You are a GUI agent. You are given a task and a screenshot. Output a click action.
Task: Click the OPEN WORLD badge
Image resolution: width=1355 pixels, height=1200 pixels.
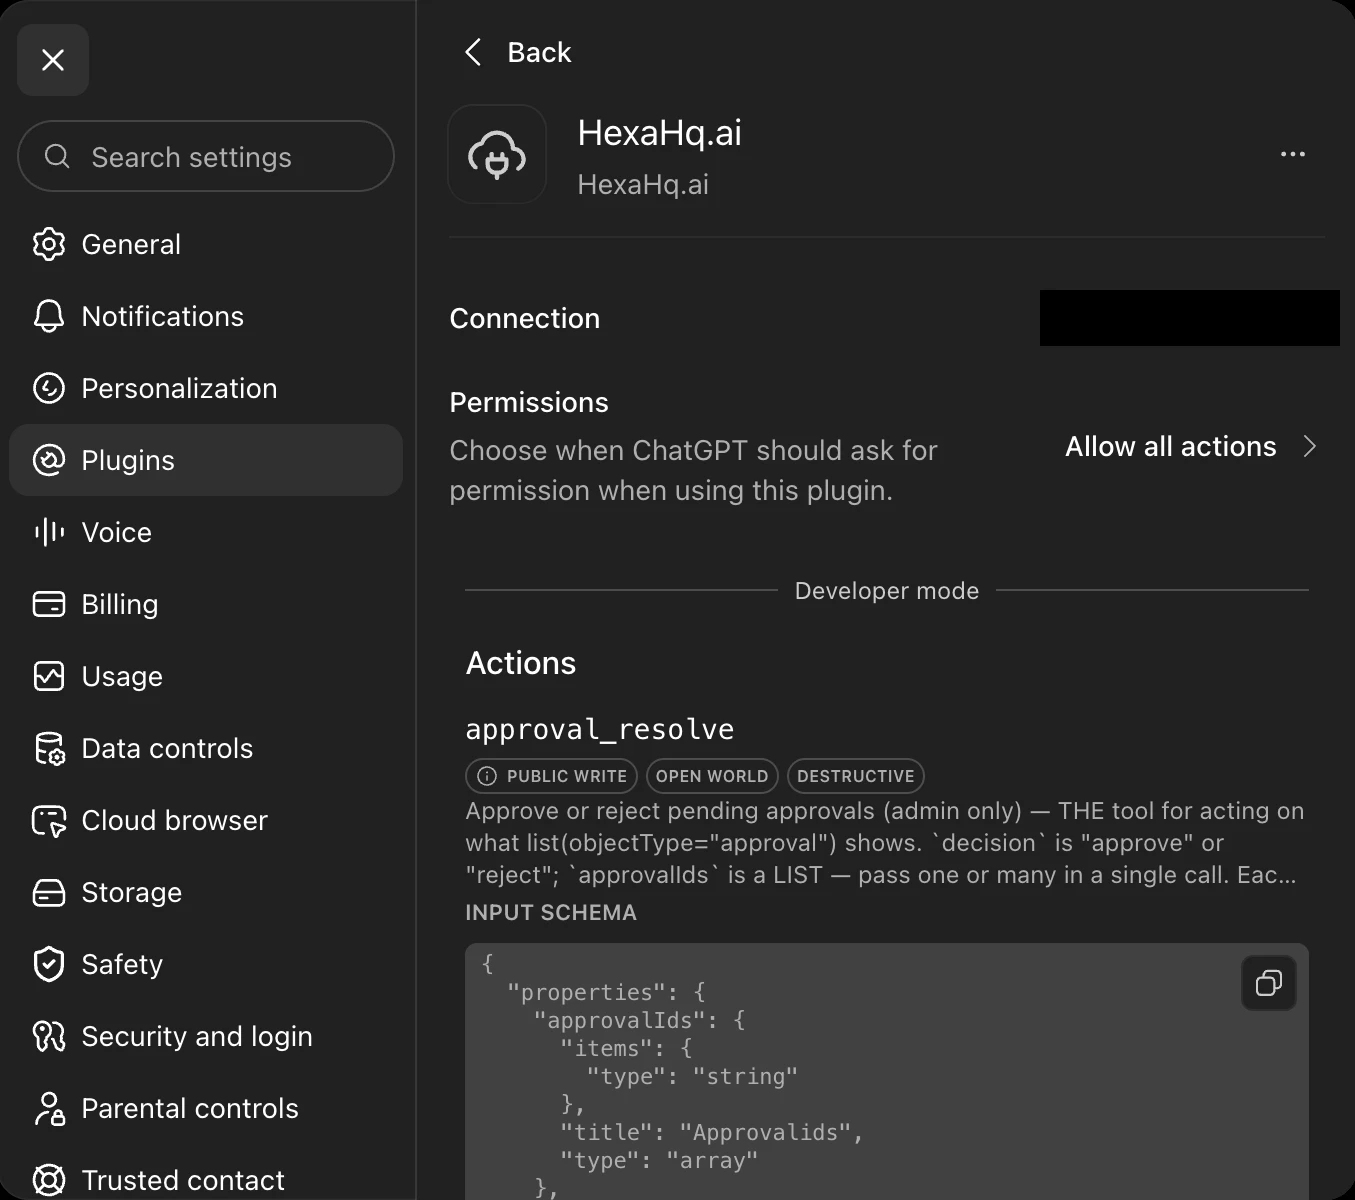coord(712,776)
